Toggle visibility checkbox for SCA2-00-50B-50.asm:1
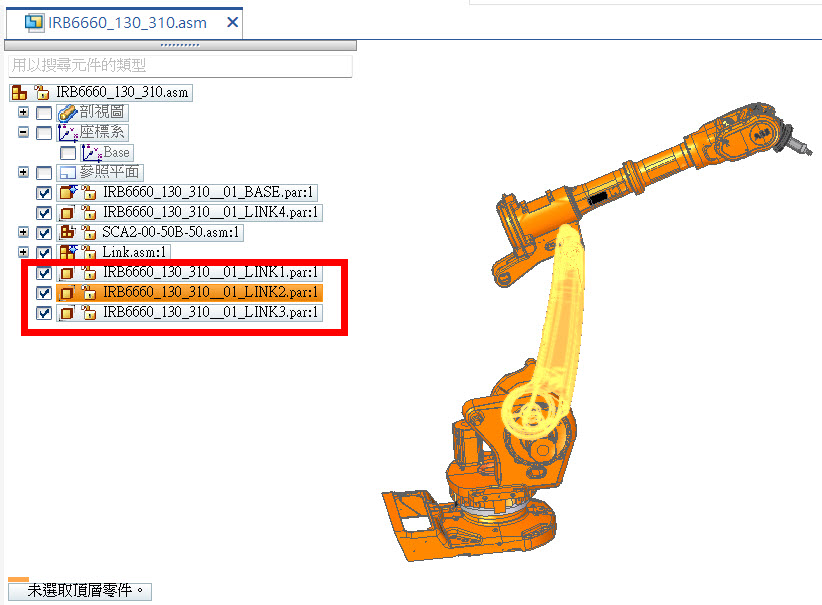The width and height of the screenshot is (822, 605). pos(44,232)
